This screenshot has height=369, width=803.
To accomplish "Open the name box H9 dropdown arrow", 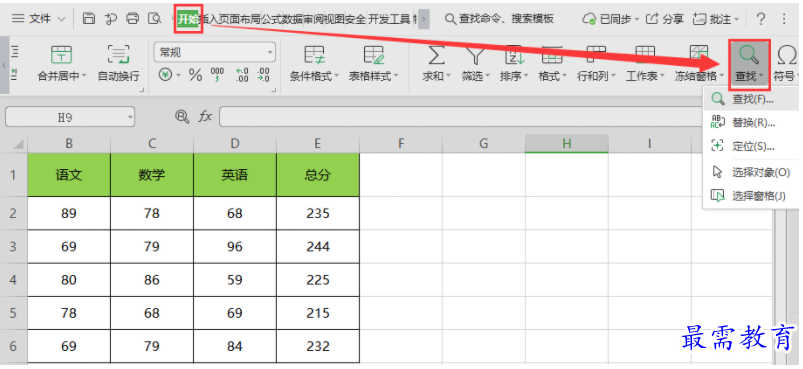I will [130, 117].
